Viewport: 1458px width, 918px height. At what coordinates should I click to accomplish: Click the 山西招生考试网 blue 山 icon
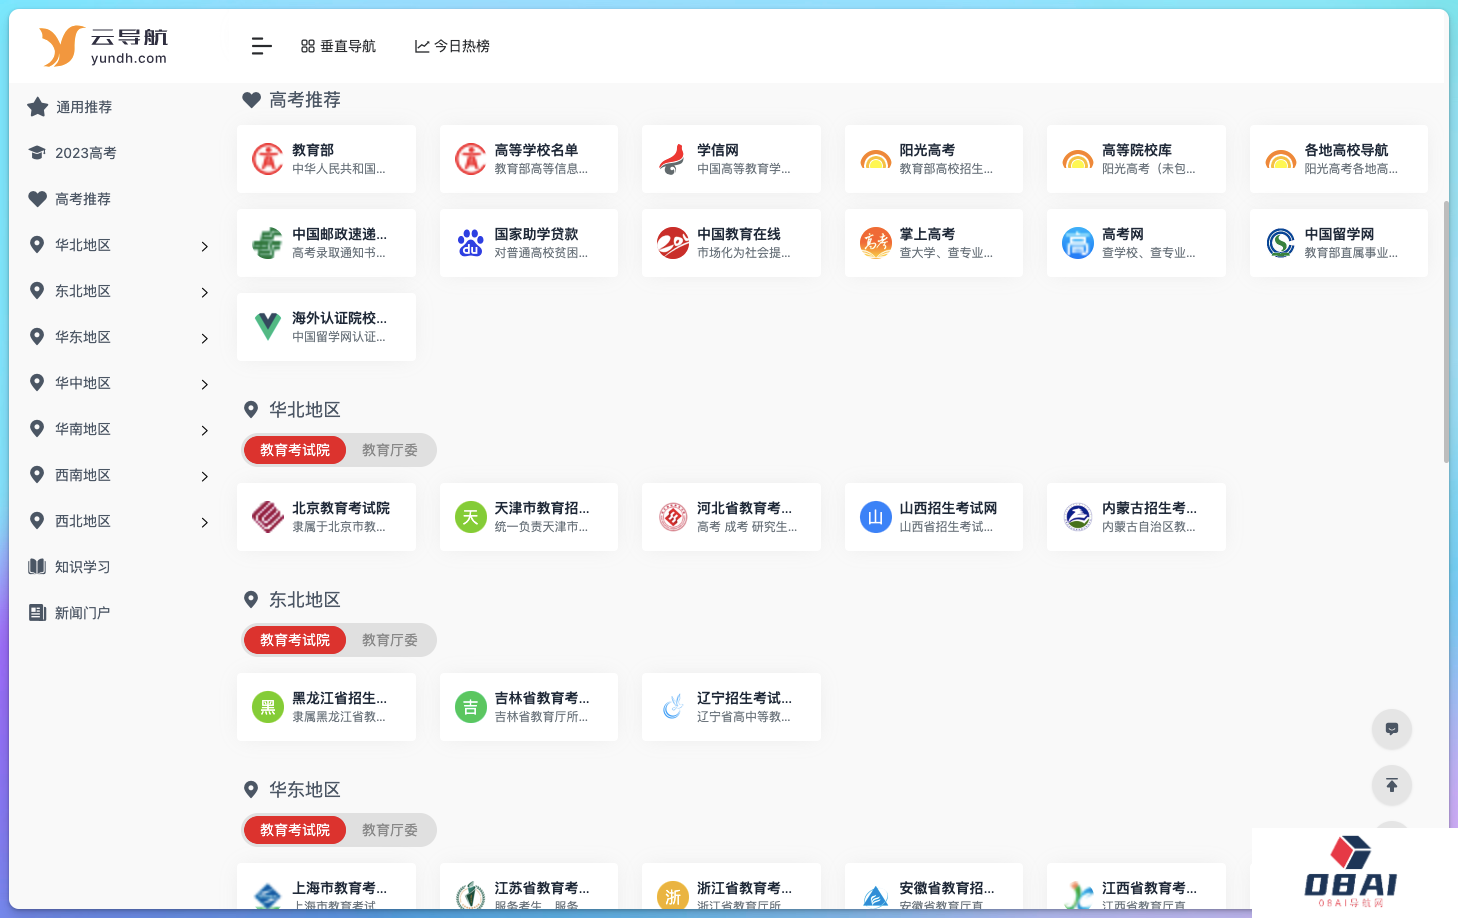[875, 517]
